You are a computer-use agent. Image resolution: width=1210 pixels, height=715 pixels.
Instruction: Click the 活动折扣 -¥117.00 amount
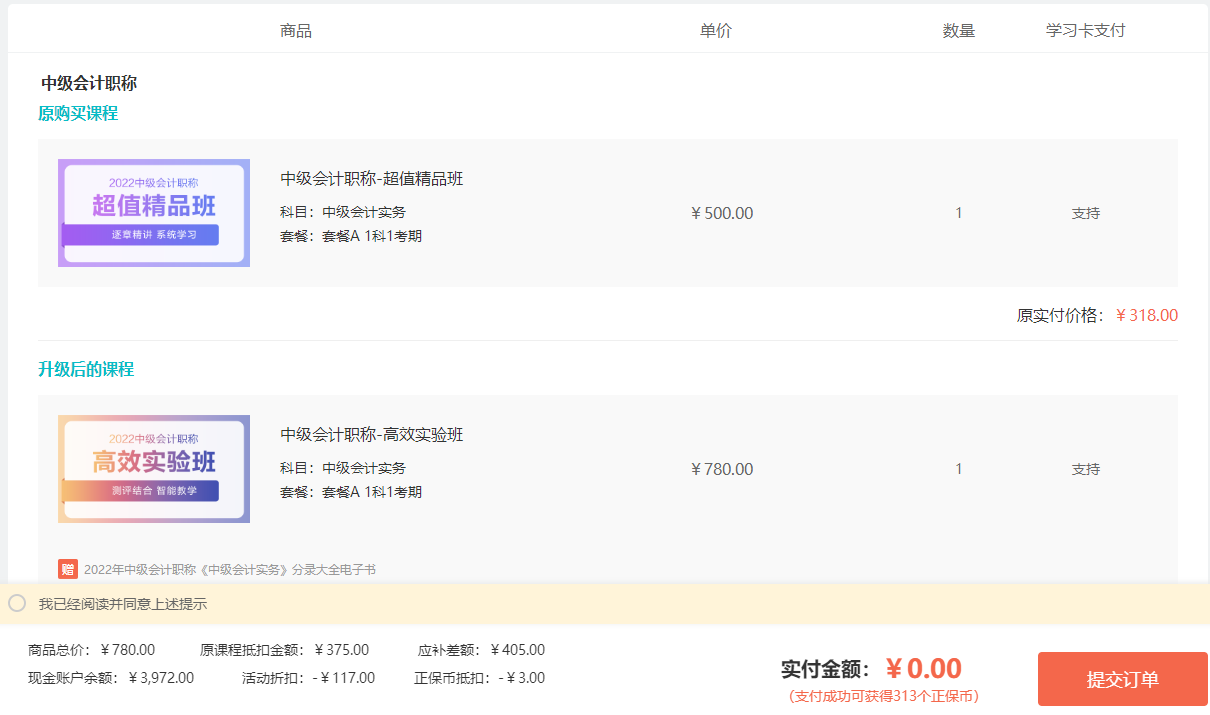343,678
